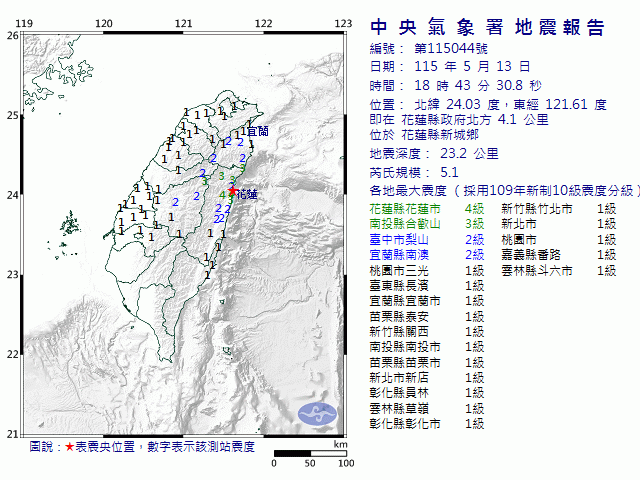Click the 南投縣合歡山 3級 row

pos(427,224)
